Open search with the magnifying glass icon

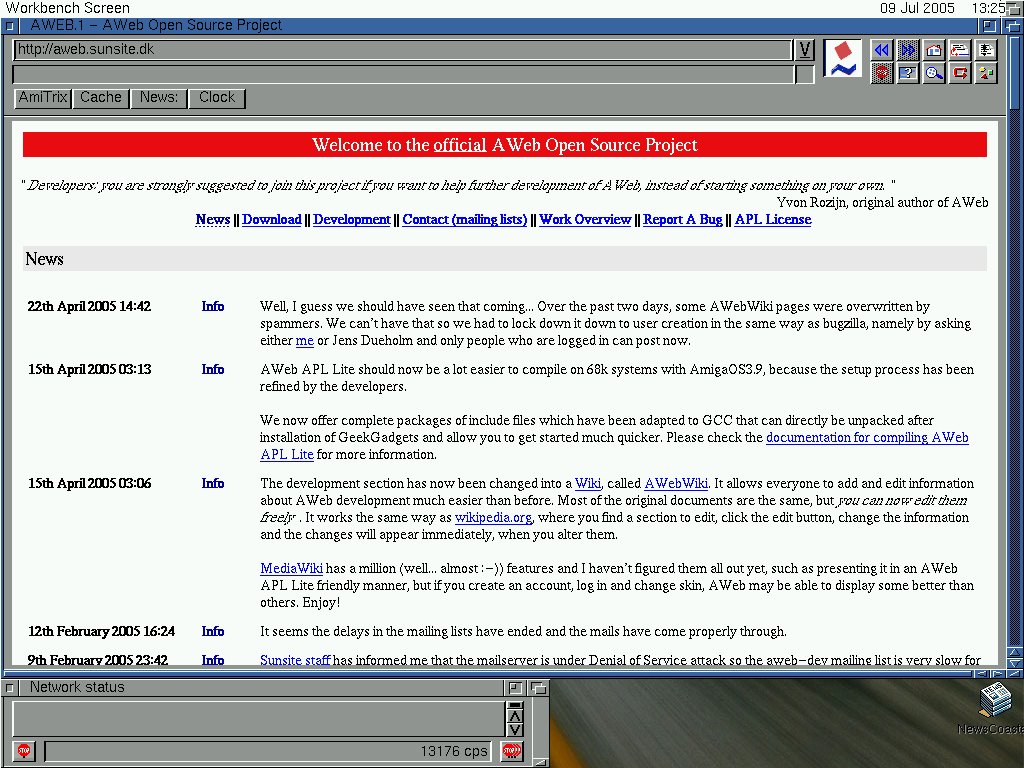[x=934, y=72]
